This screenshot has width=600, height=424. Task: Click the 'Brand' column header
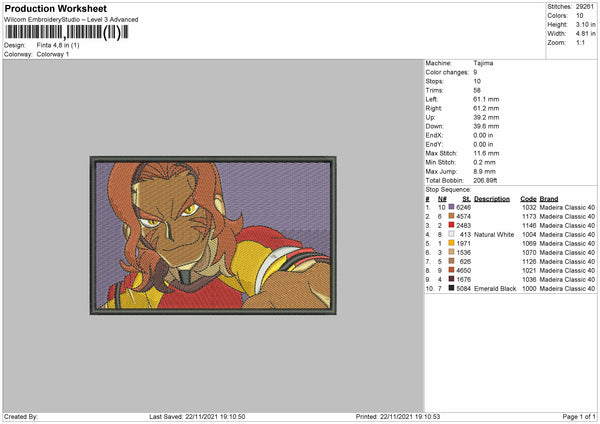click(549, 199)
